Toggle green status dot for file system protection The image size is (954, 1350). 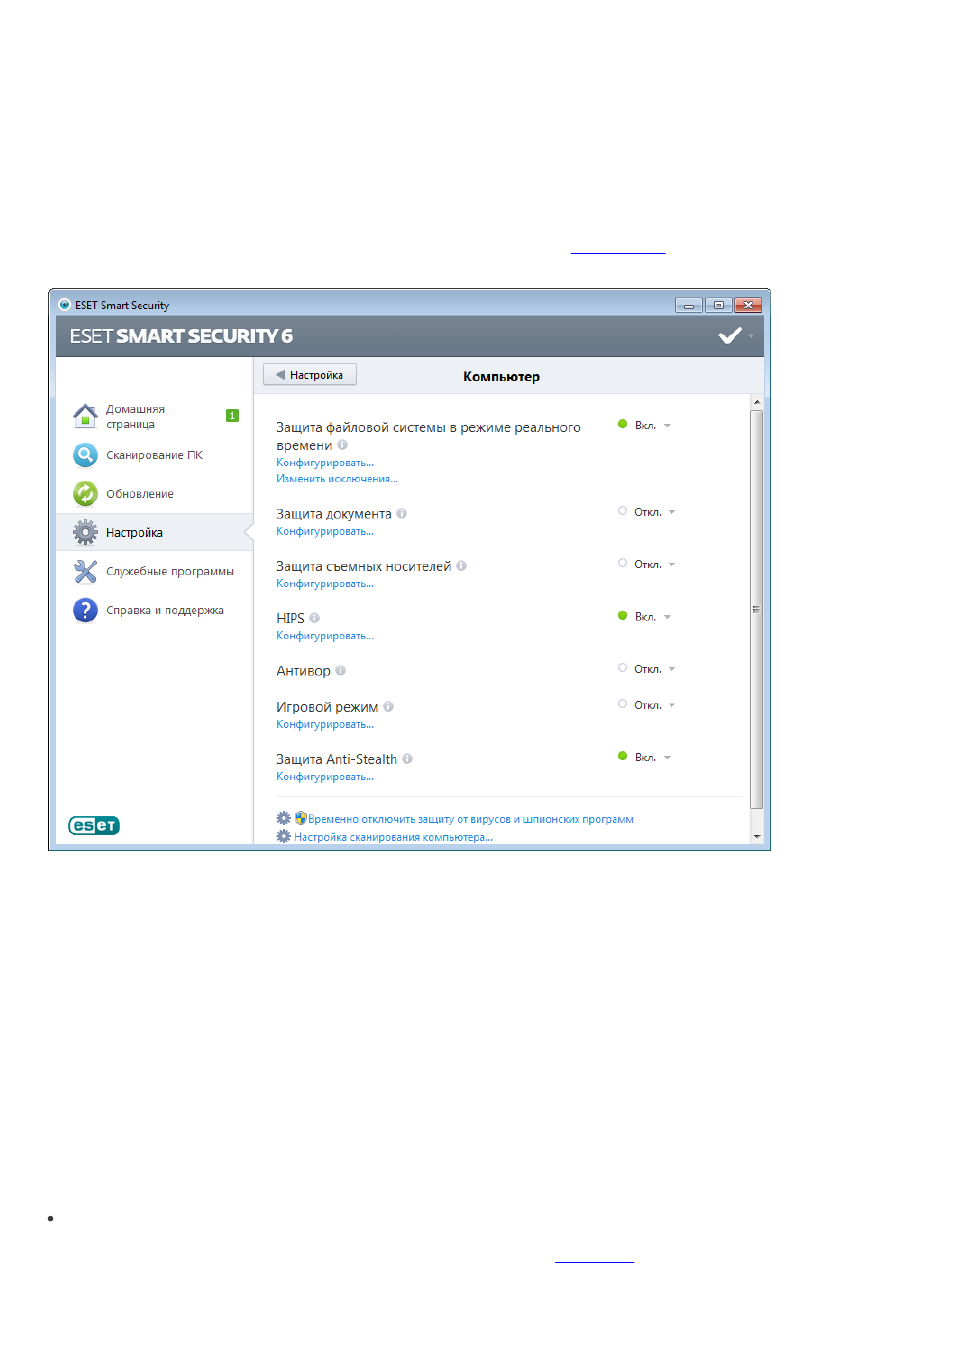coord(622,424)
